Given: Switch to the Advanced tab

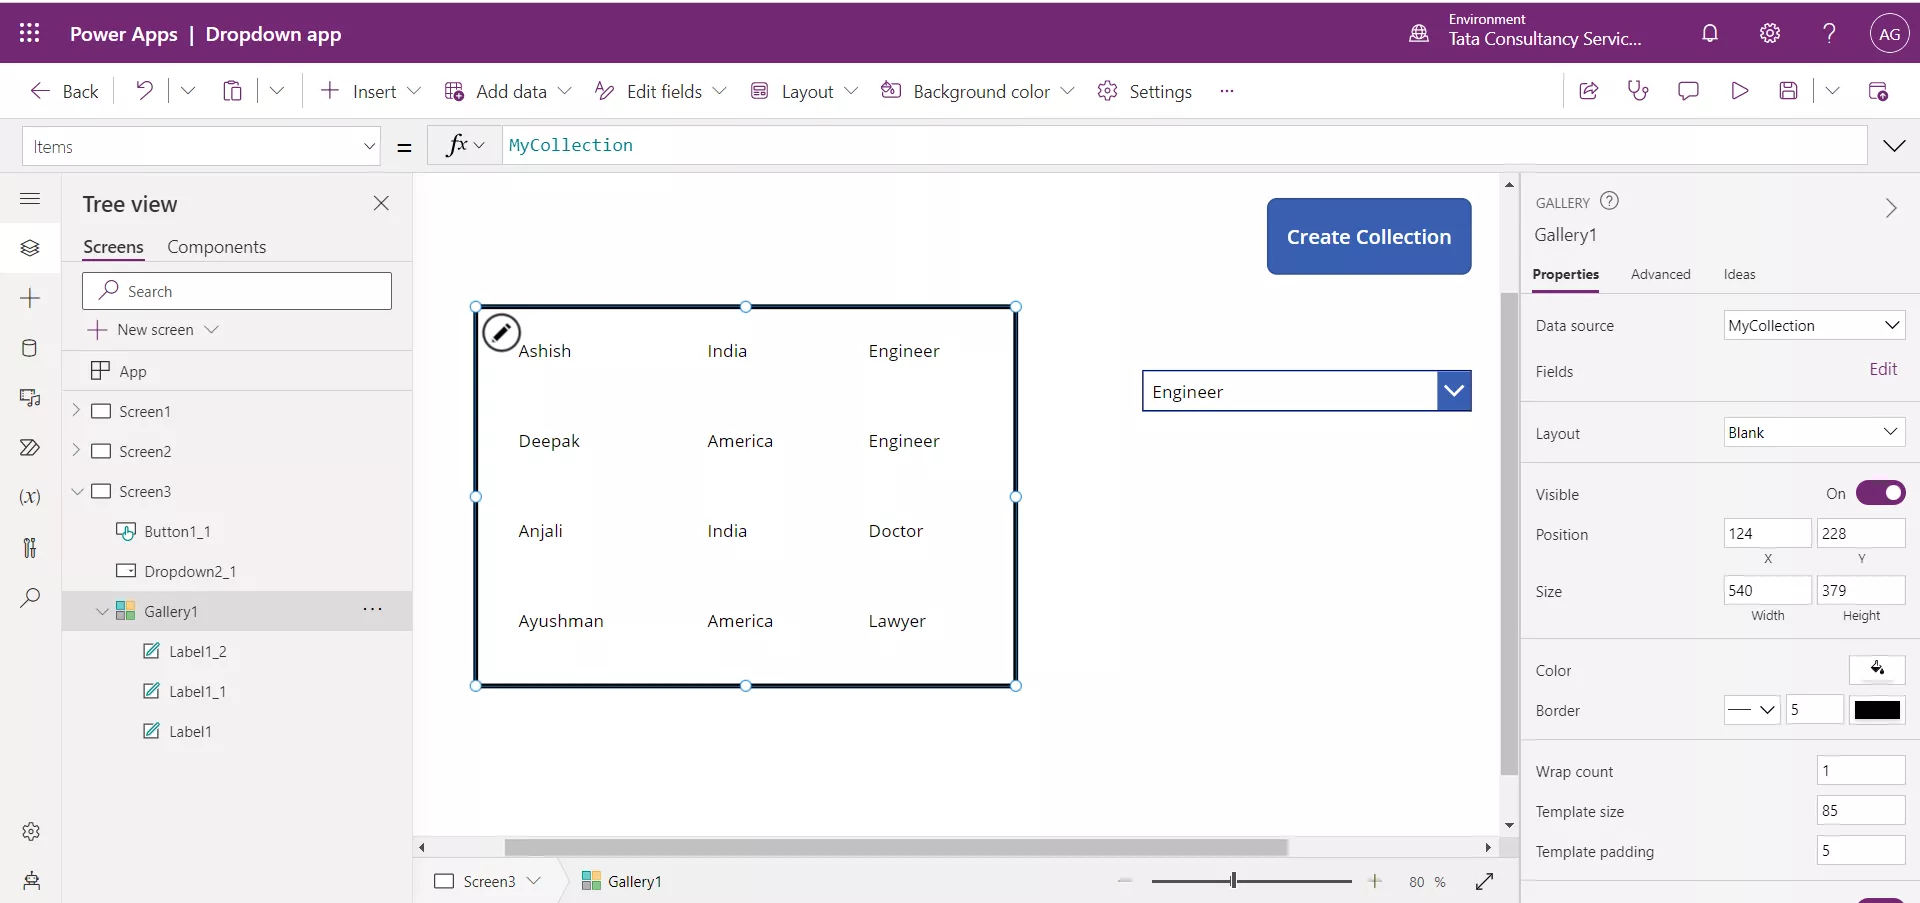Looking at the screenshot, I should click(x=1661, y=274).
